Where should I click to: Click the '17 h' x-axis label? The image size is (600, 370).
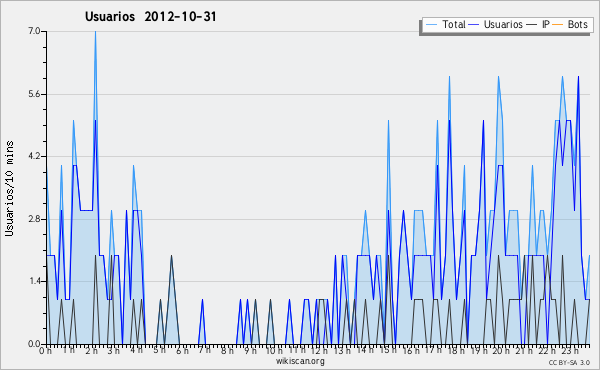[433, 351]
